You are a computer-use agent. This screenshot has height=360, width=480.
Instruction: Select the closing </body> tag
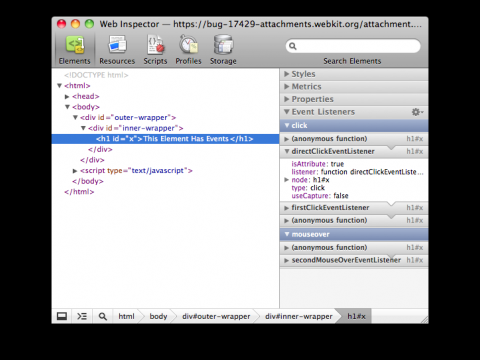click(88, 181)
